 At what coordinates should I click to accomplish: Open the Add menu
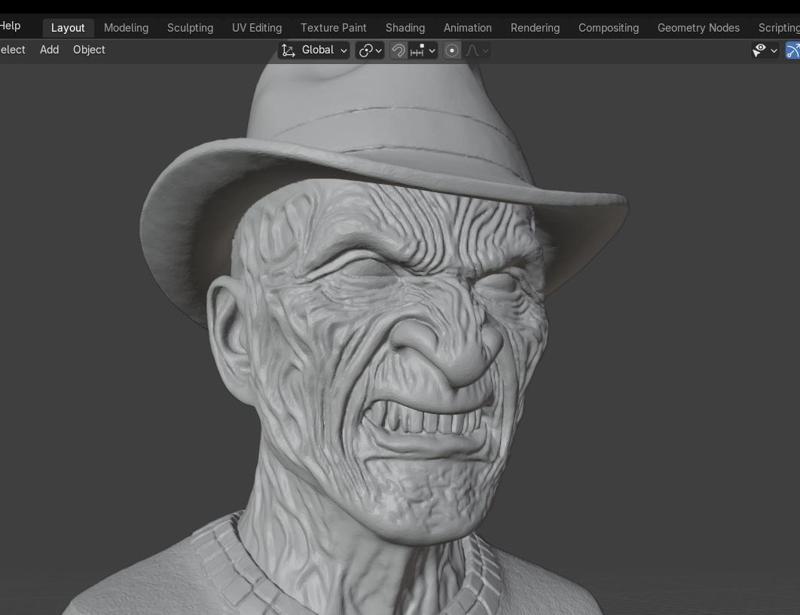click(48, 49)
